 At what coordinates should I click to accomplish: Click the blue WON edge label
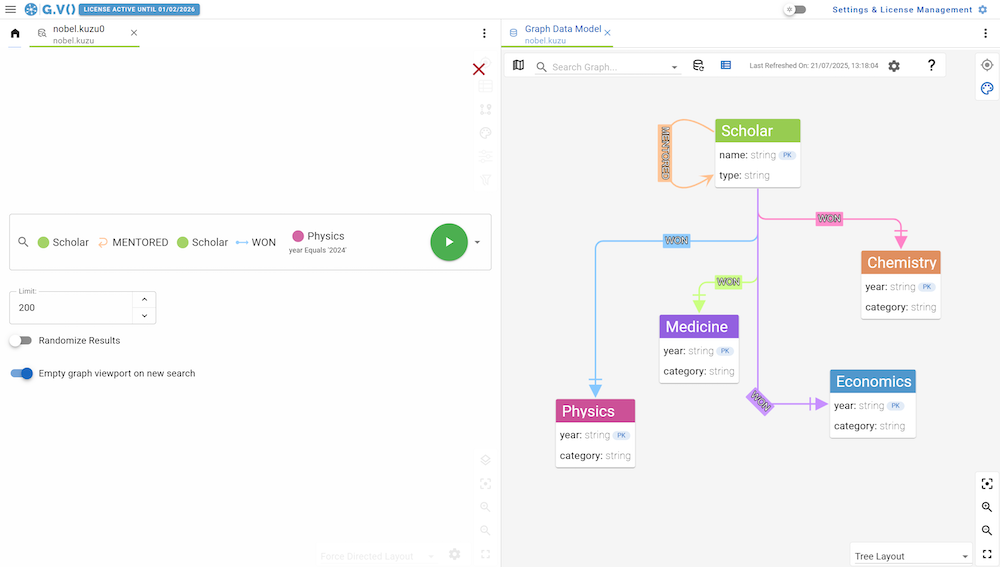(x=676, y=240)
